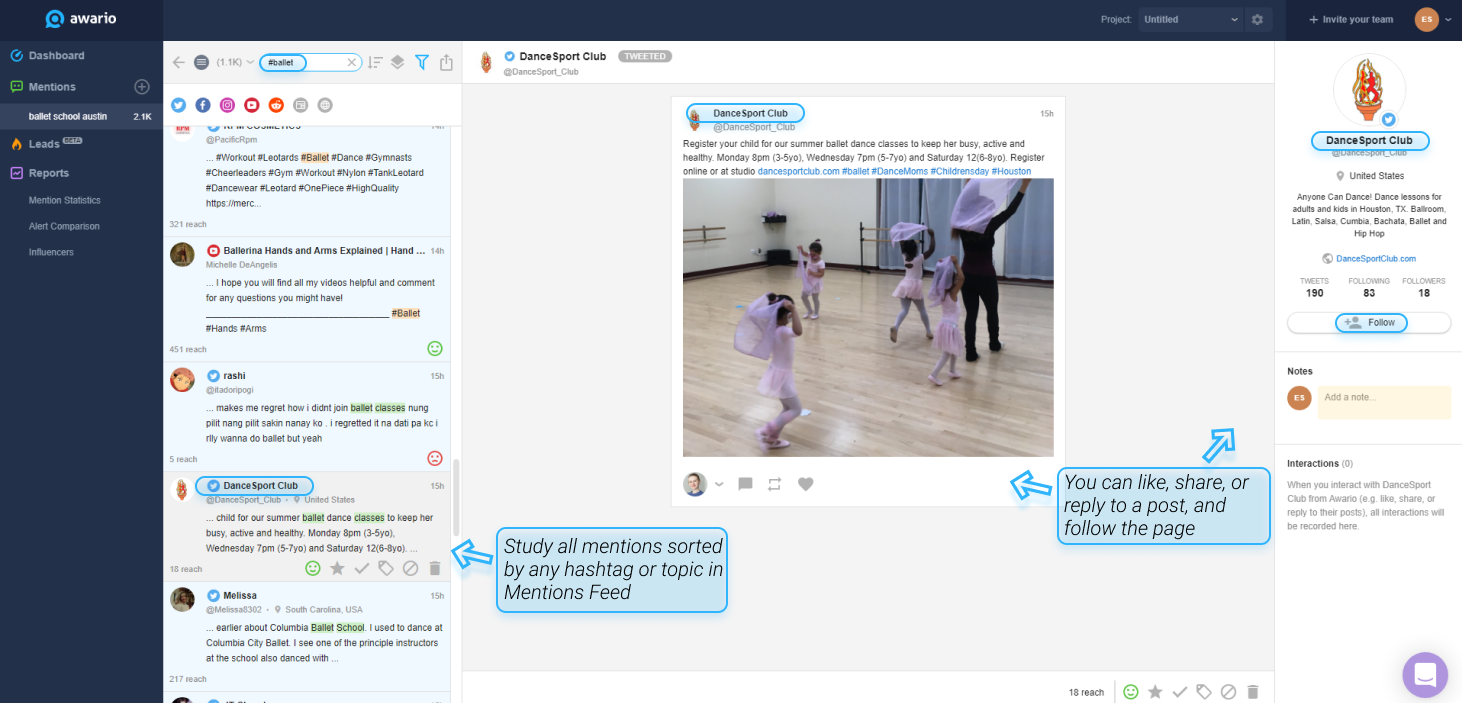The width and height of the screenshot is (1462, 703).
Task: Toggle the Reddit source filter
Action: click(276, 105)
